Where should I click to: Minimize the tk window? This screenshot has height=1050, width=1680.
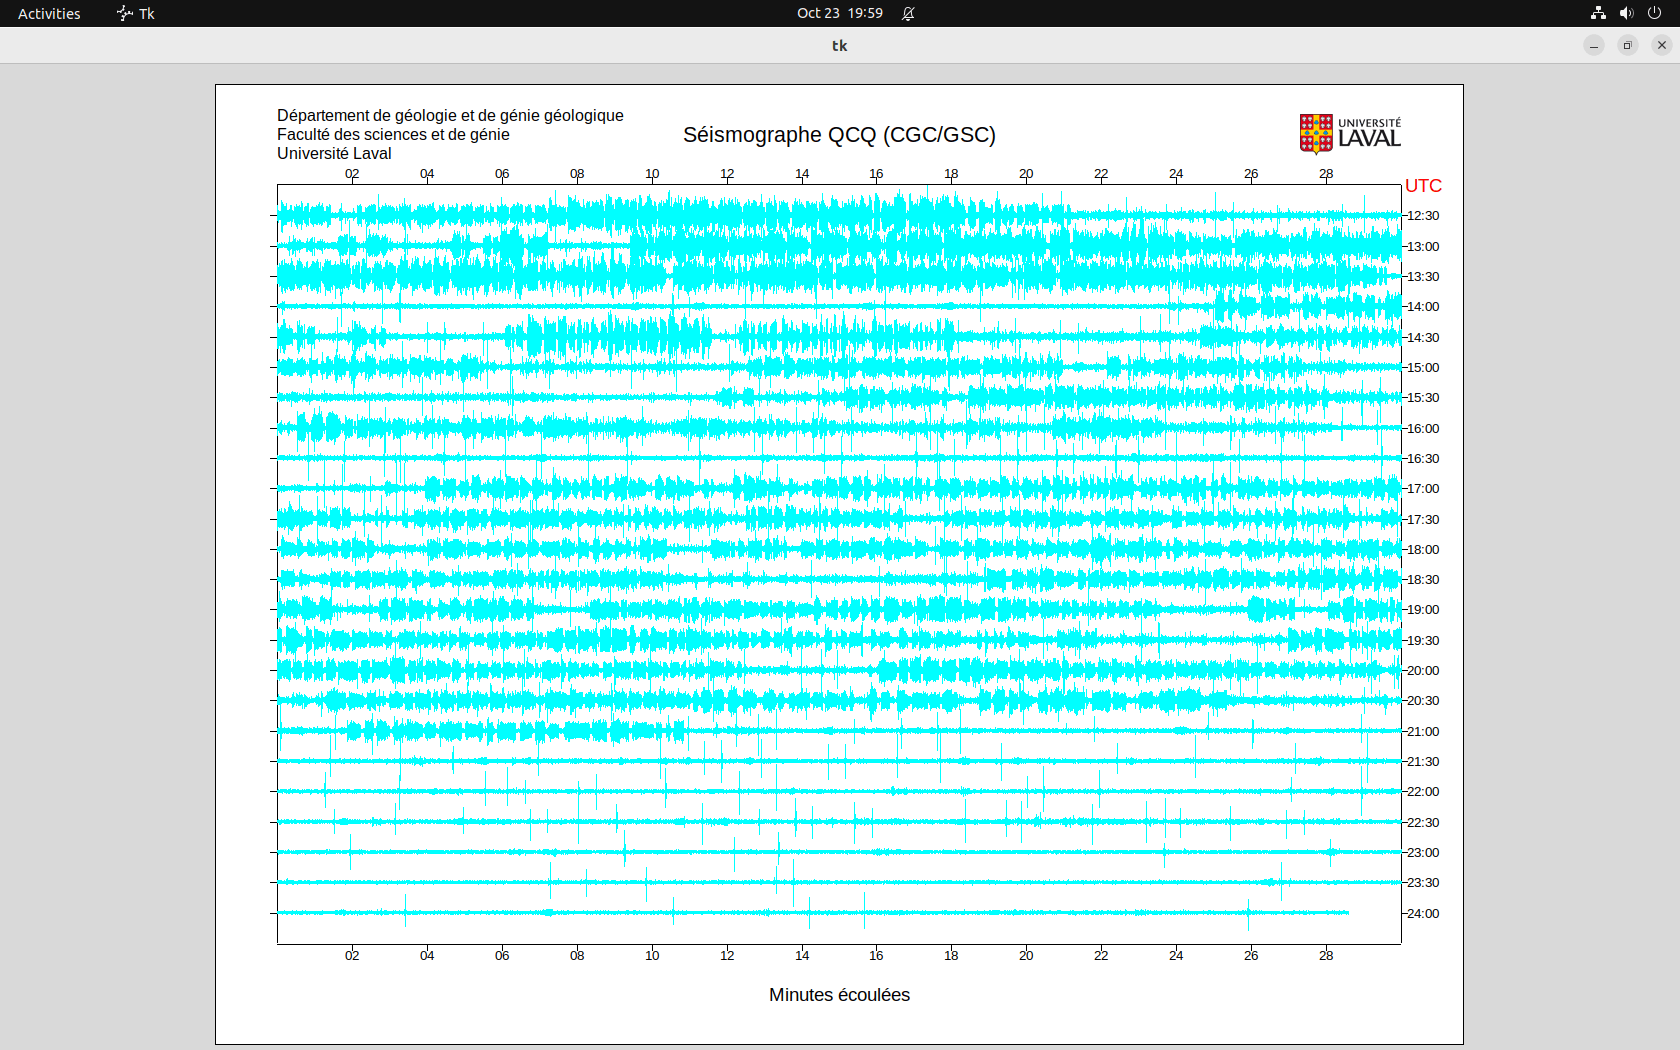(x=1594, y=45)
